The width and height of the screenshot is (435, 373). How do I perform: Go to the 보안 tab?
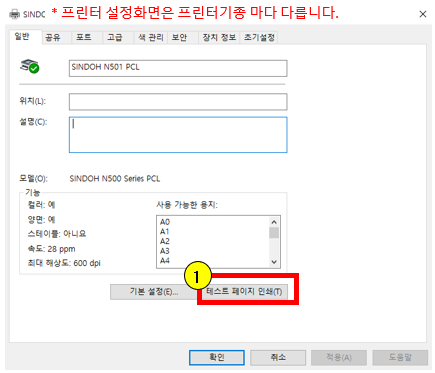point(183,38)
